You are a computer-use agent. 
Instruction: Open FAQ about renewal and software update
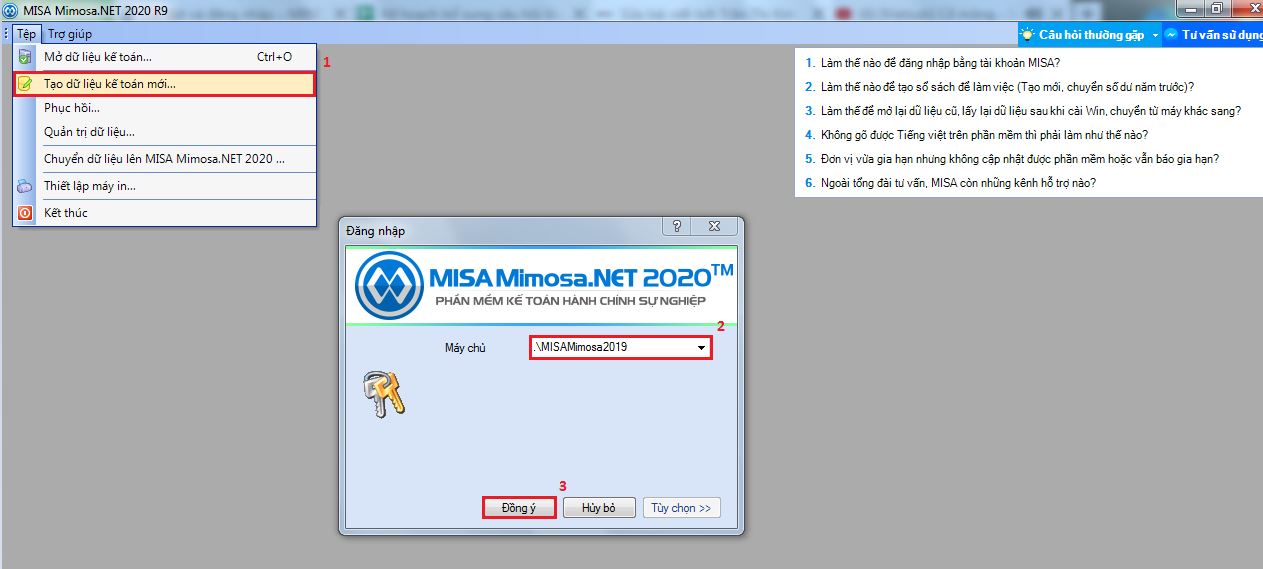pyautogui.click(x=1019, y=158)
